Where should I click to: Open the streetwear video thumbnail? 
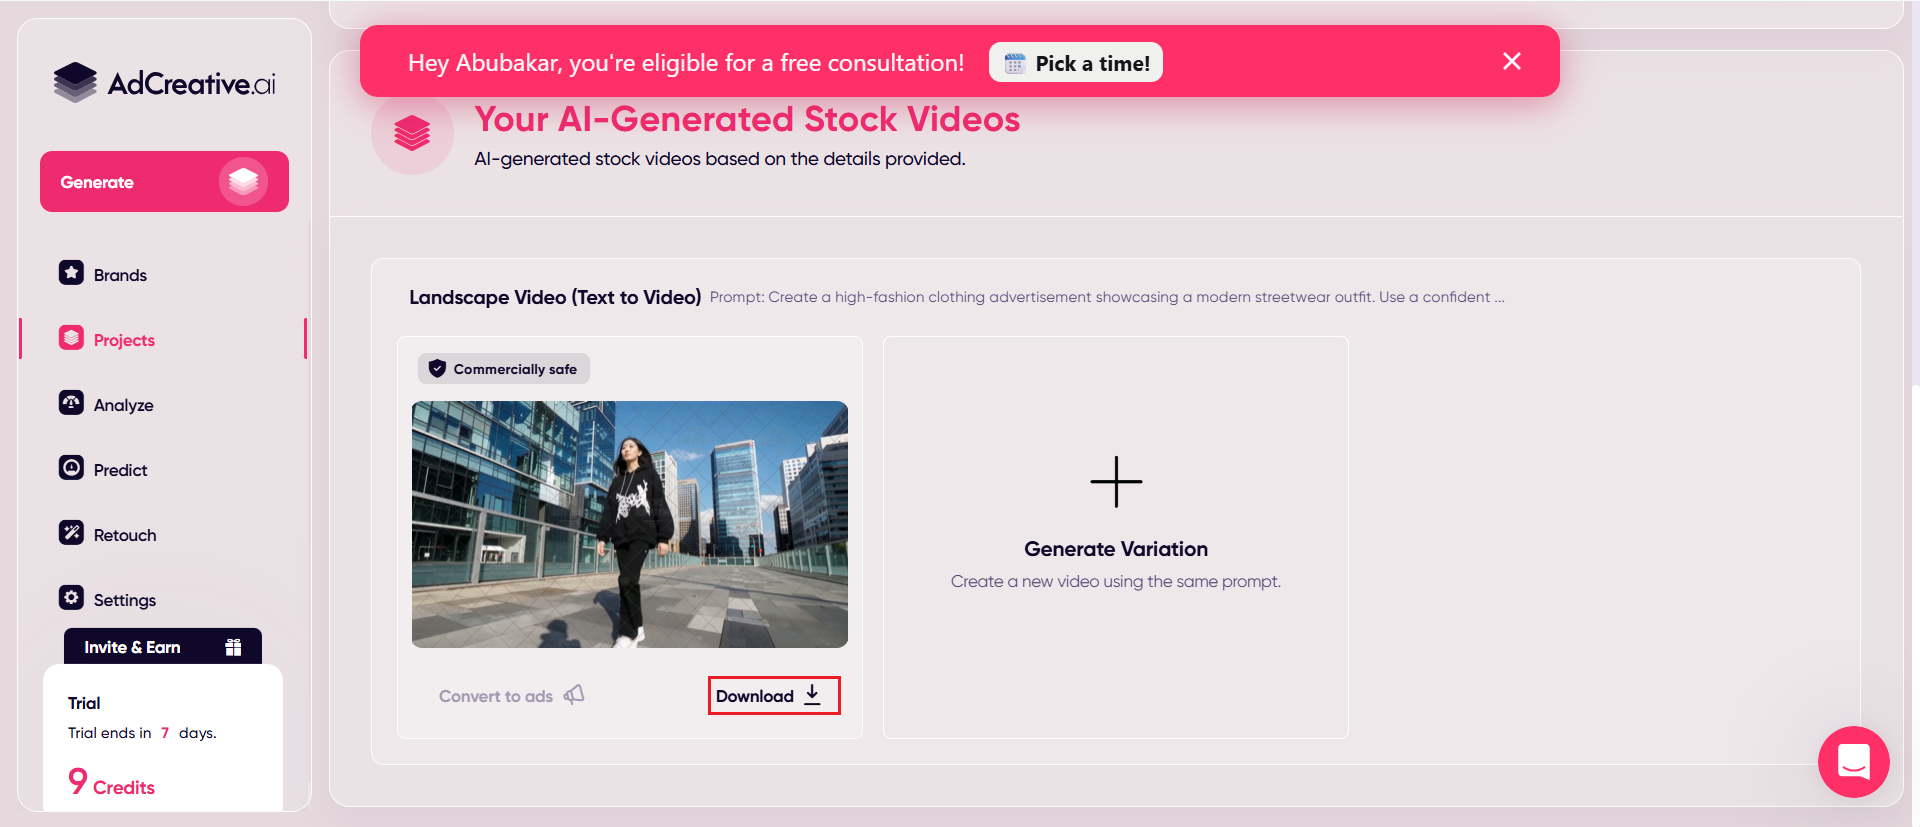[x=630, y=524]
